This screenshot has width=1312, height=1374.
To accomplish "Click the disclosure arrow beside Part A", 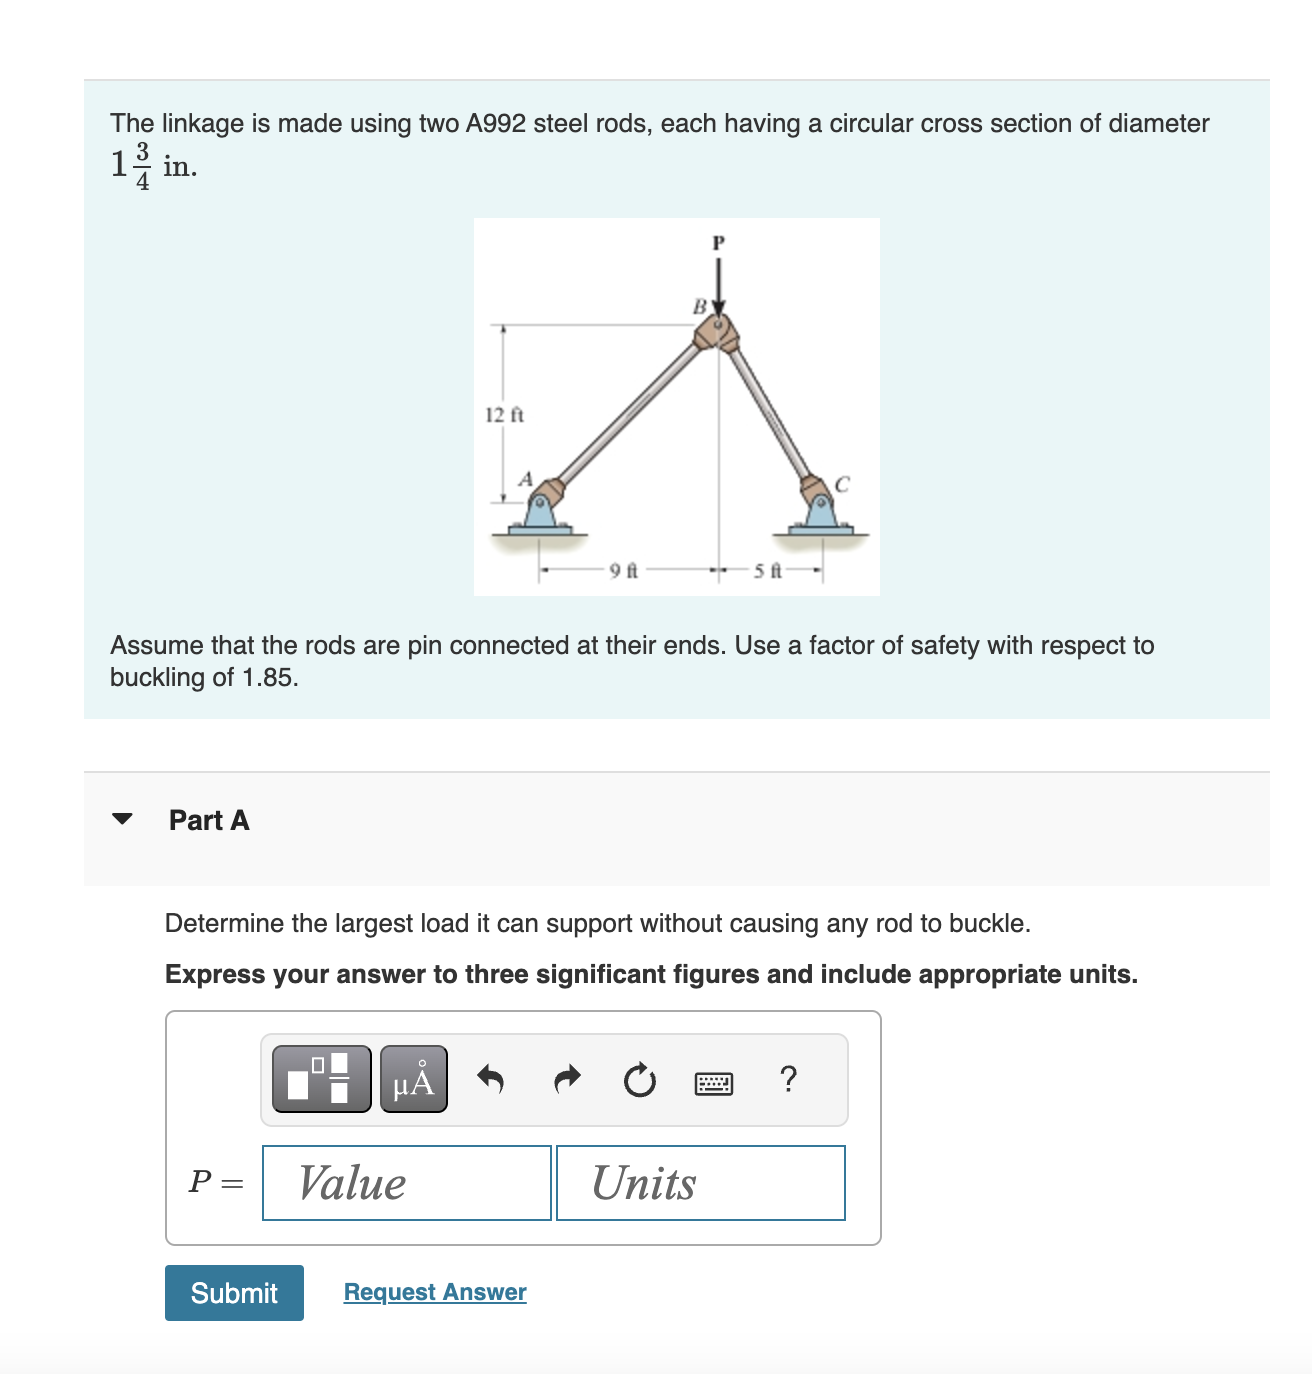I will 122,819.
